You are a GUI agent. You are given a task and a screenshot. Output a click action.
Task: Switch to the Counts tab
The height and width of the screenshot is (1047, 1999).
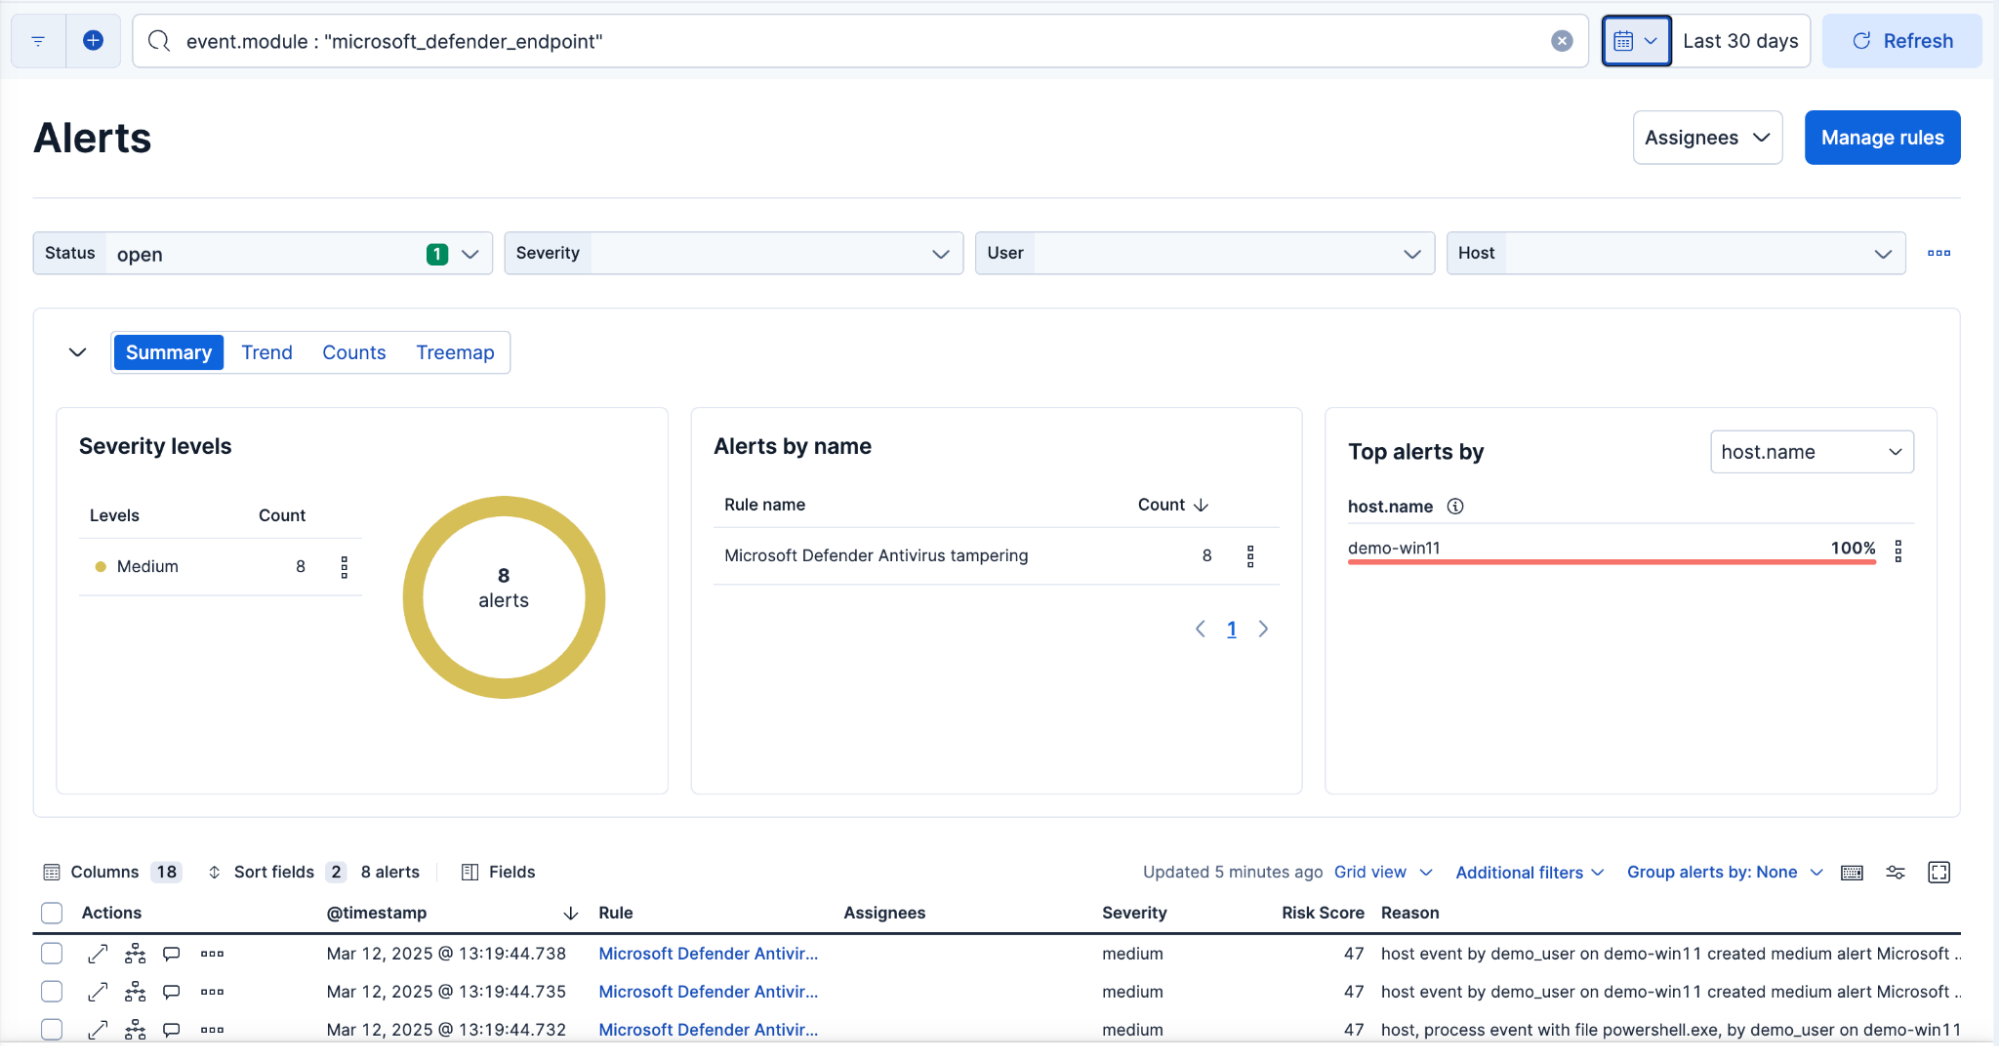[354, 352]
